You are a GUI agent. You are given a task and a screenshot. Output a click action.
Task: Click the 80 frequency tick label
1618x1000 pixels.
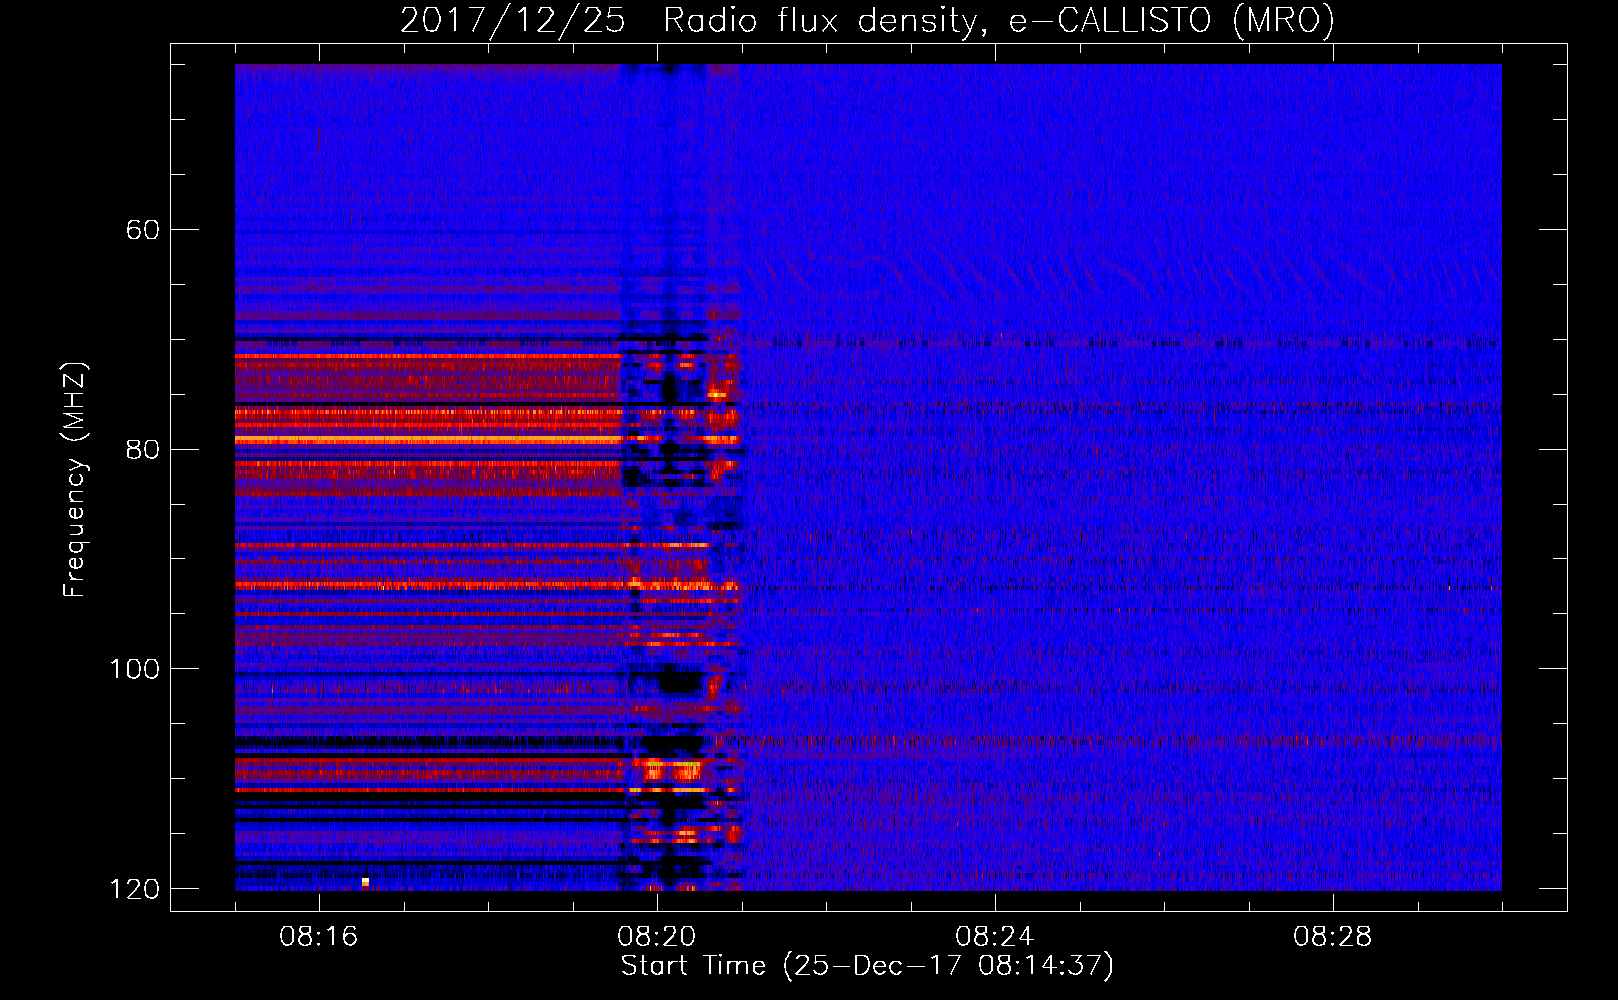click(x=143, y=449)
